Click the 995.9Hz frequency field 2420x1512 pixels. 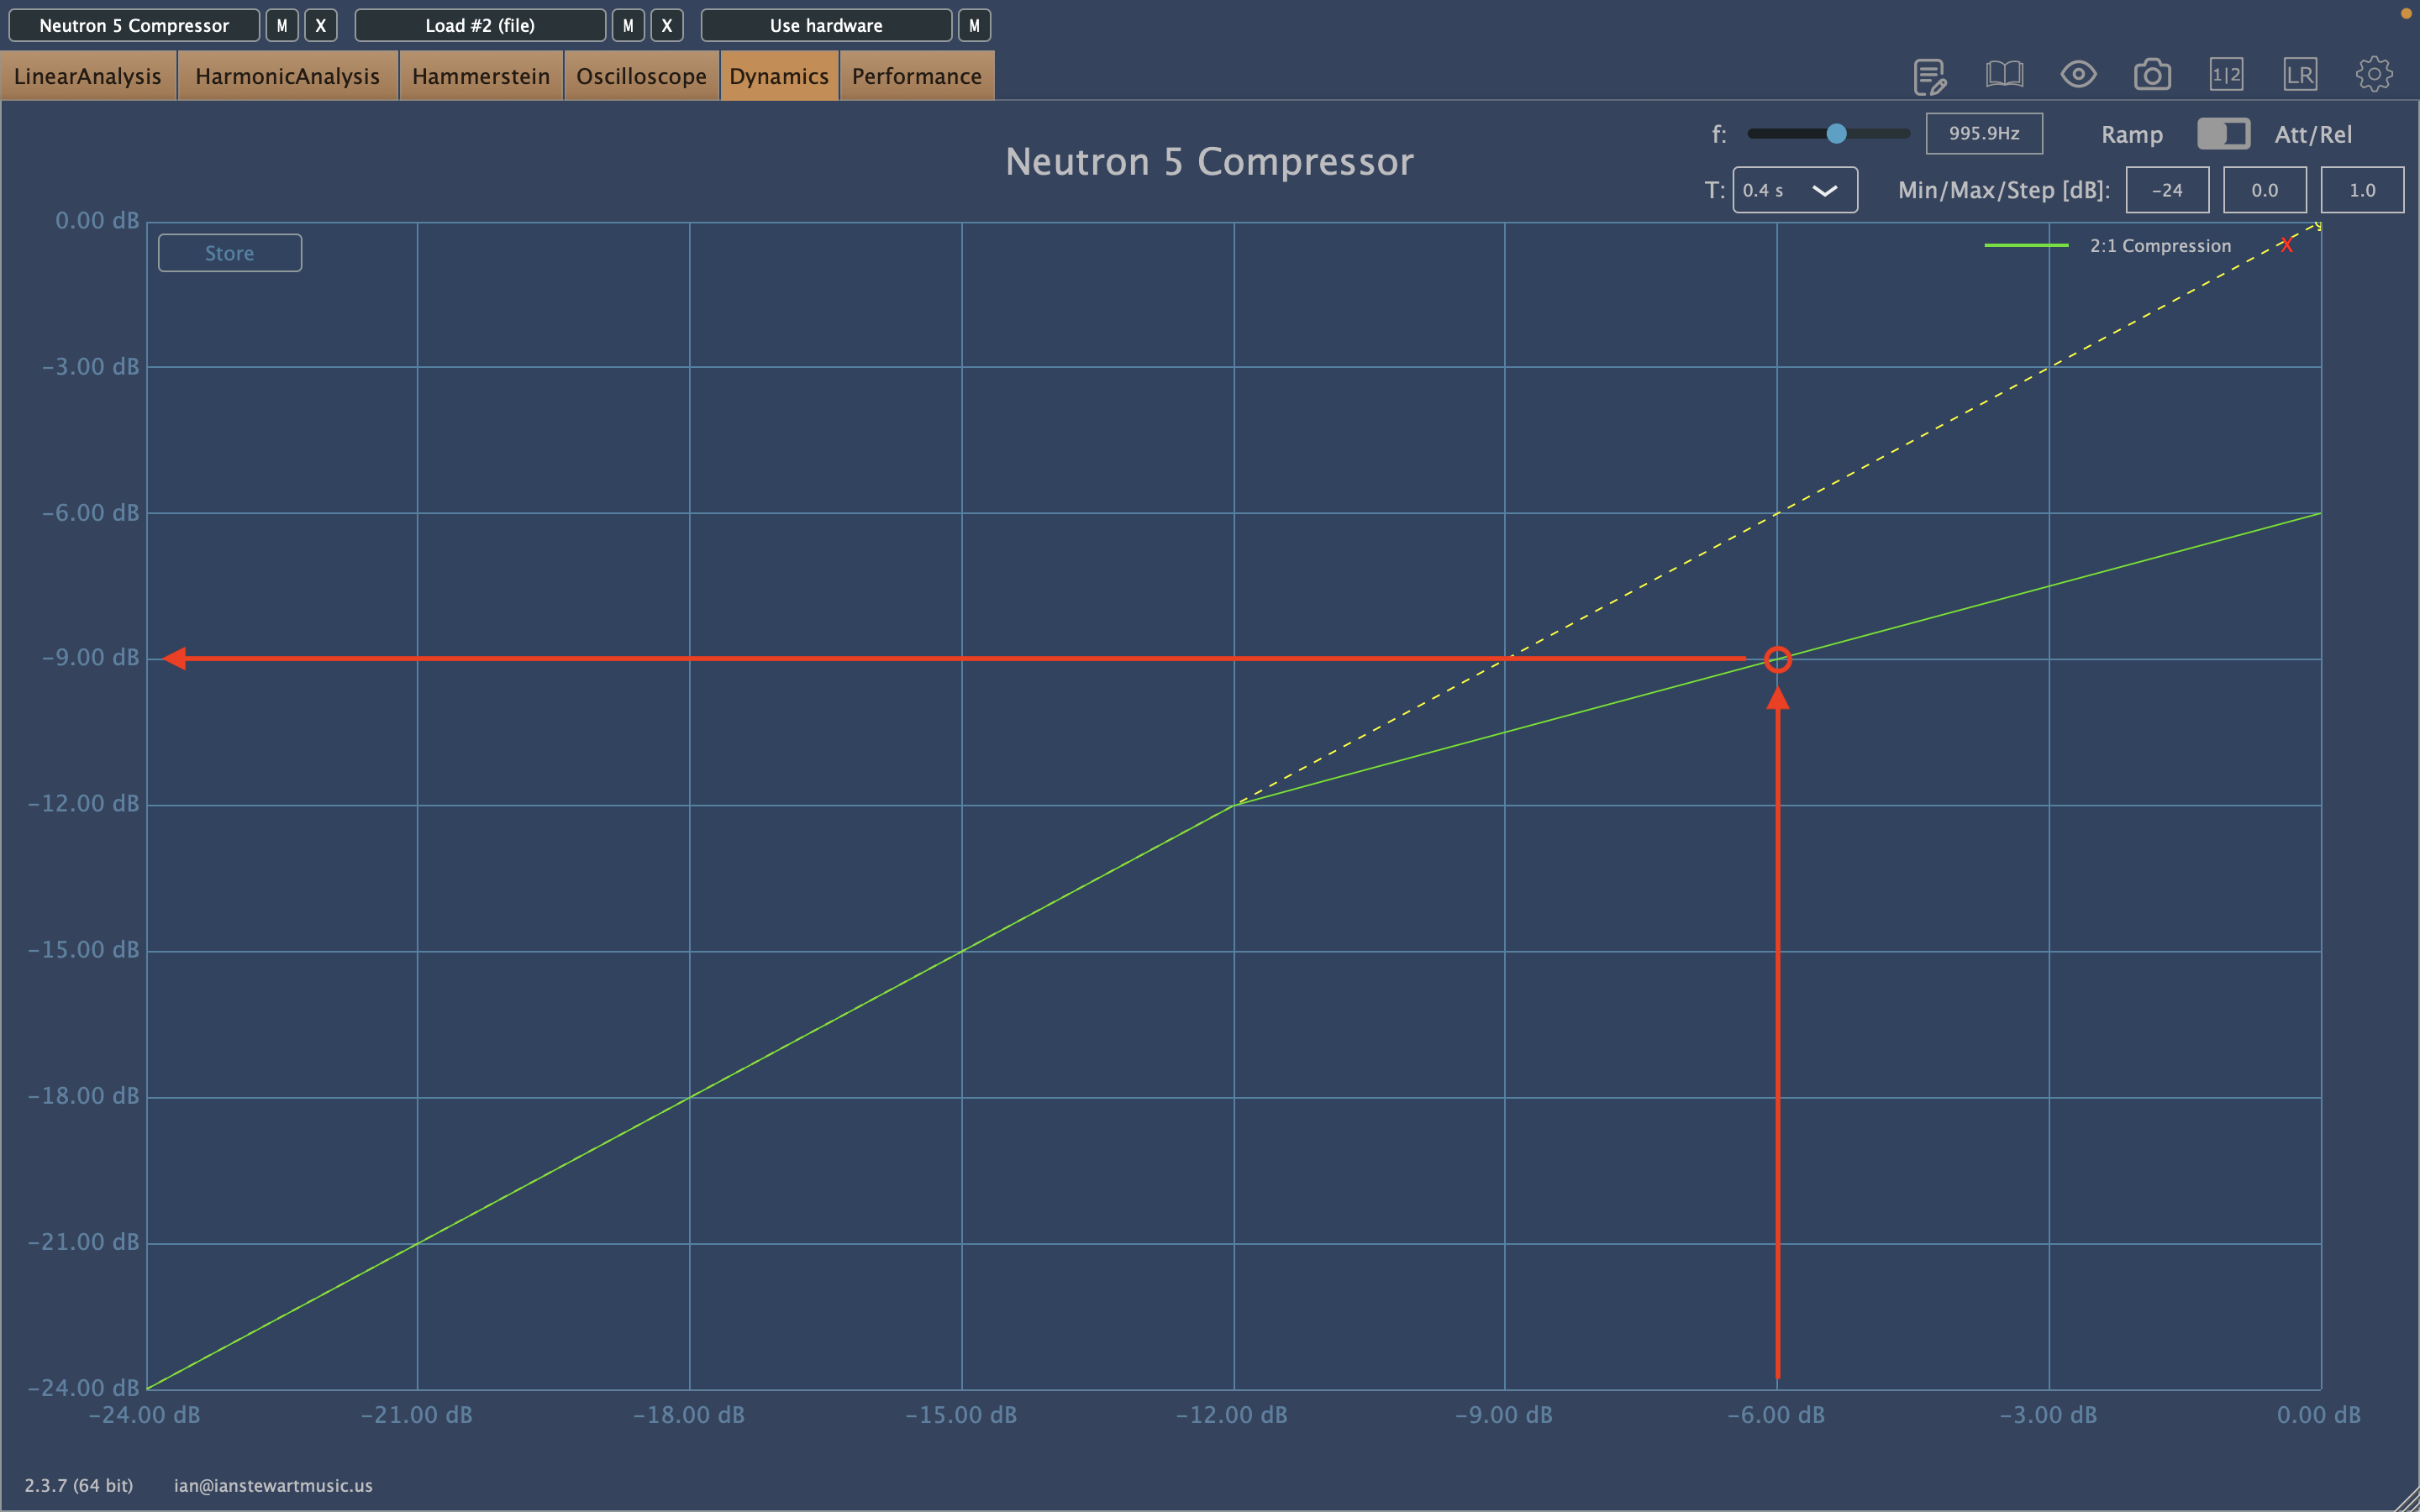pyautogui.click(x=1984, y=133)
